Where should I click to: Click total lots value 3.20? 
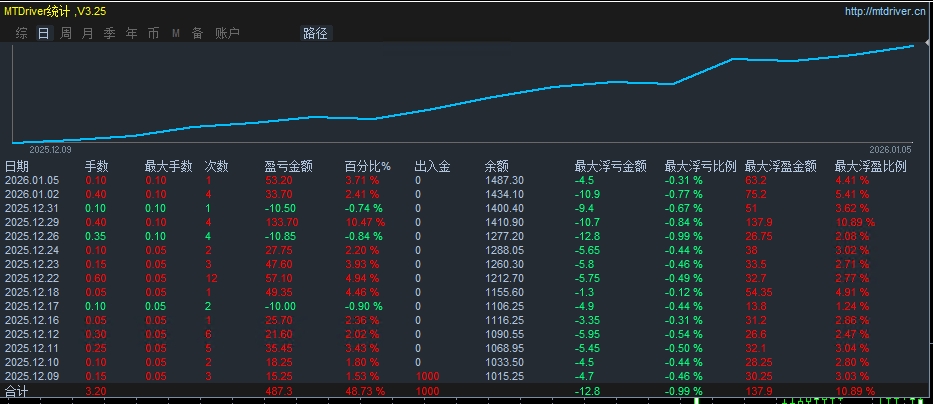coord(96,391)
